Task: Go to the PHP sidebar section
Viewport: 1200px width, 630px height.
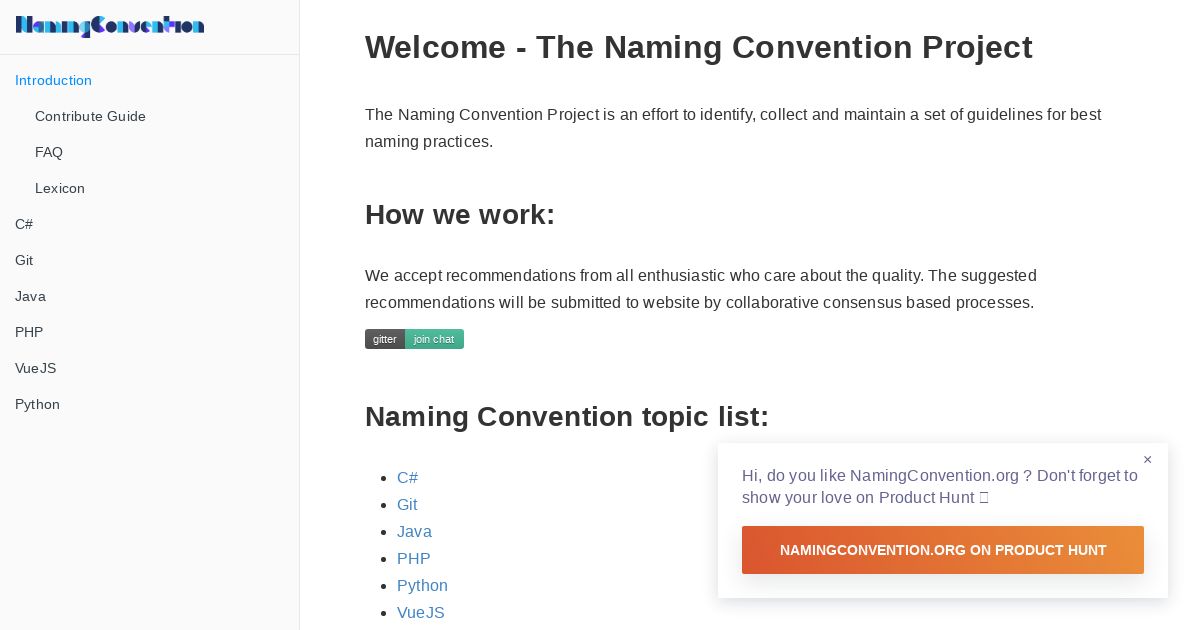Action: click(29, 332)
